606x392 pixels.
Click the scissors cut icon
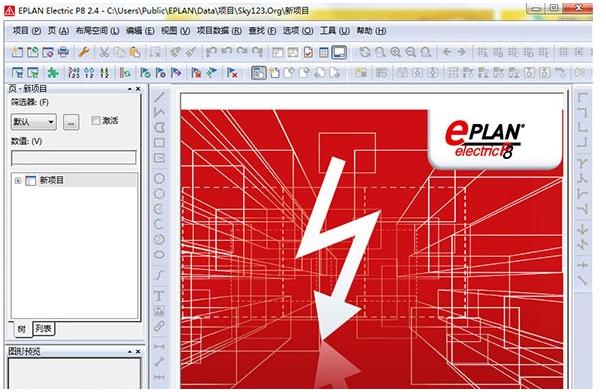tap(104, 52)
